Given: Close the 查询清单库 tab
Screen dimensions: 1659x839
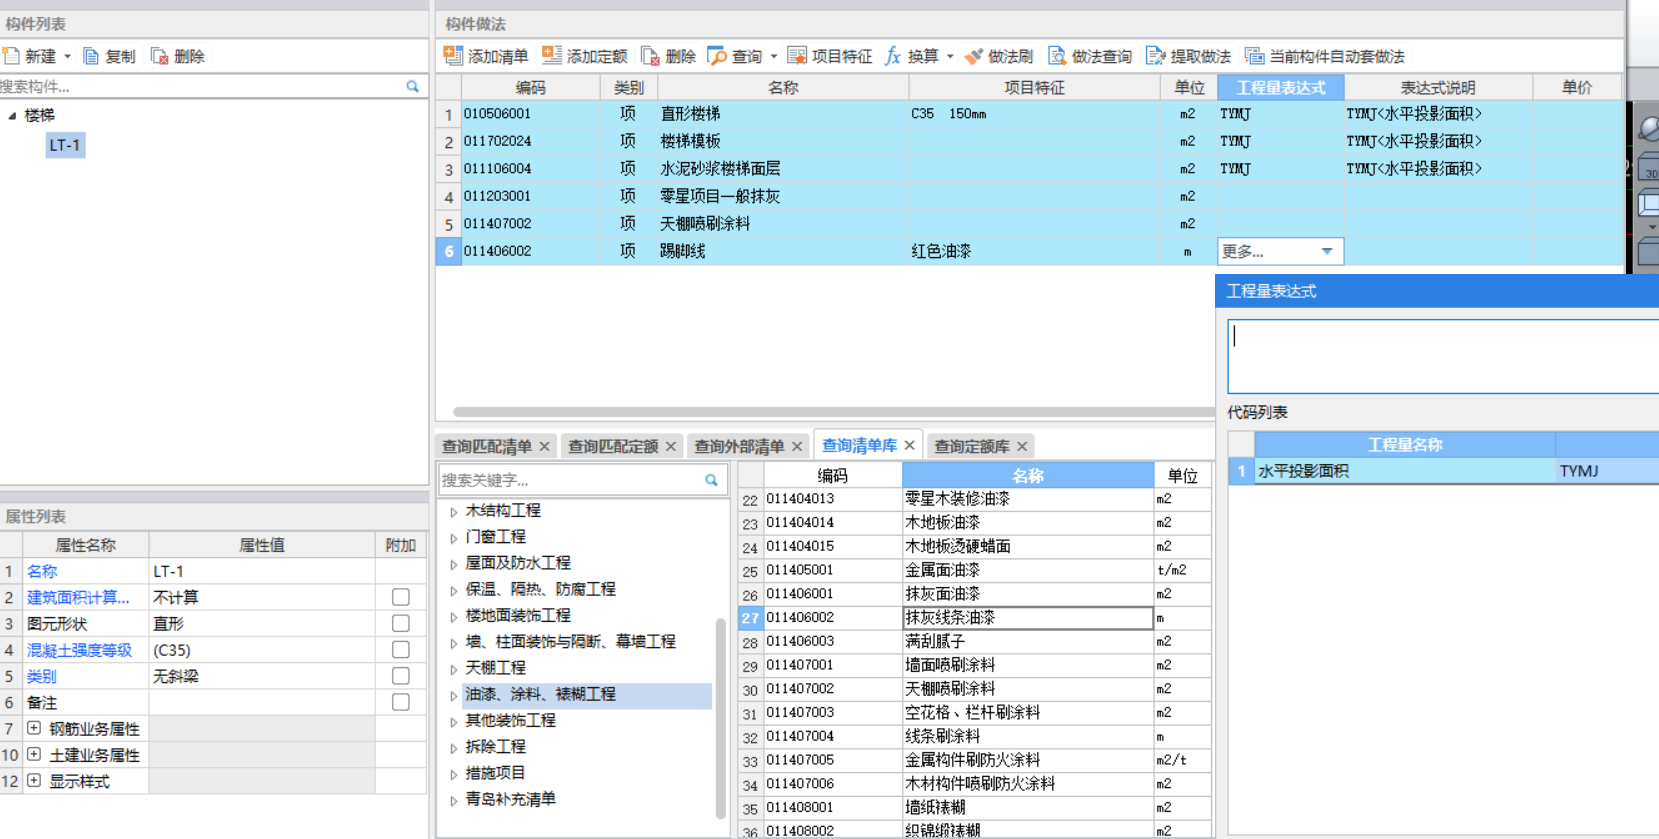Looking at the screenshot, I should [909, 445].
